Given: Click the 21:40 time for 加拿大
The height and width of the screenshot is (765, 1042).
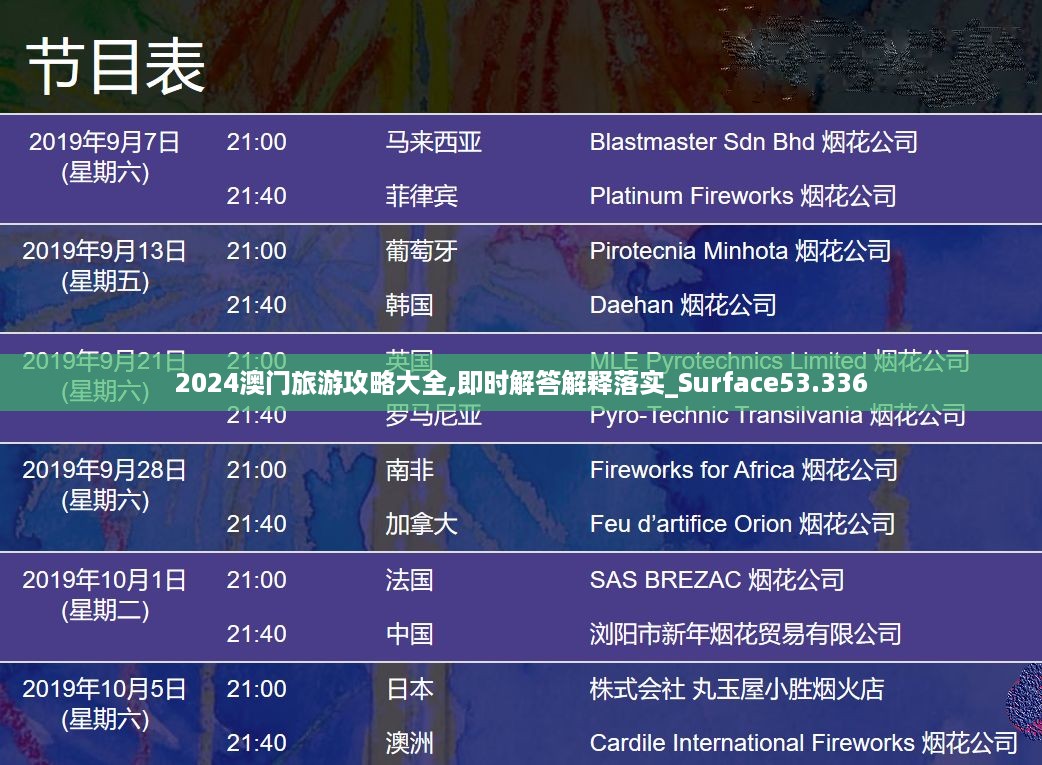Looking at the screenshot, I should coord(257,524).
